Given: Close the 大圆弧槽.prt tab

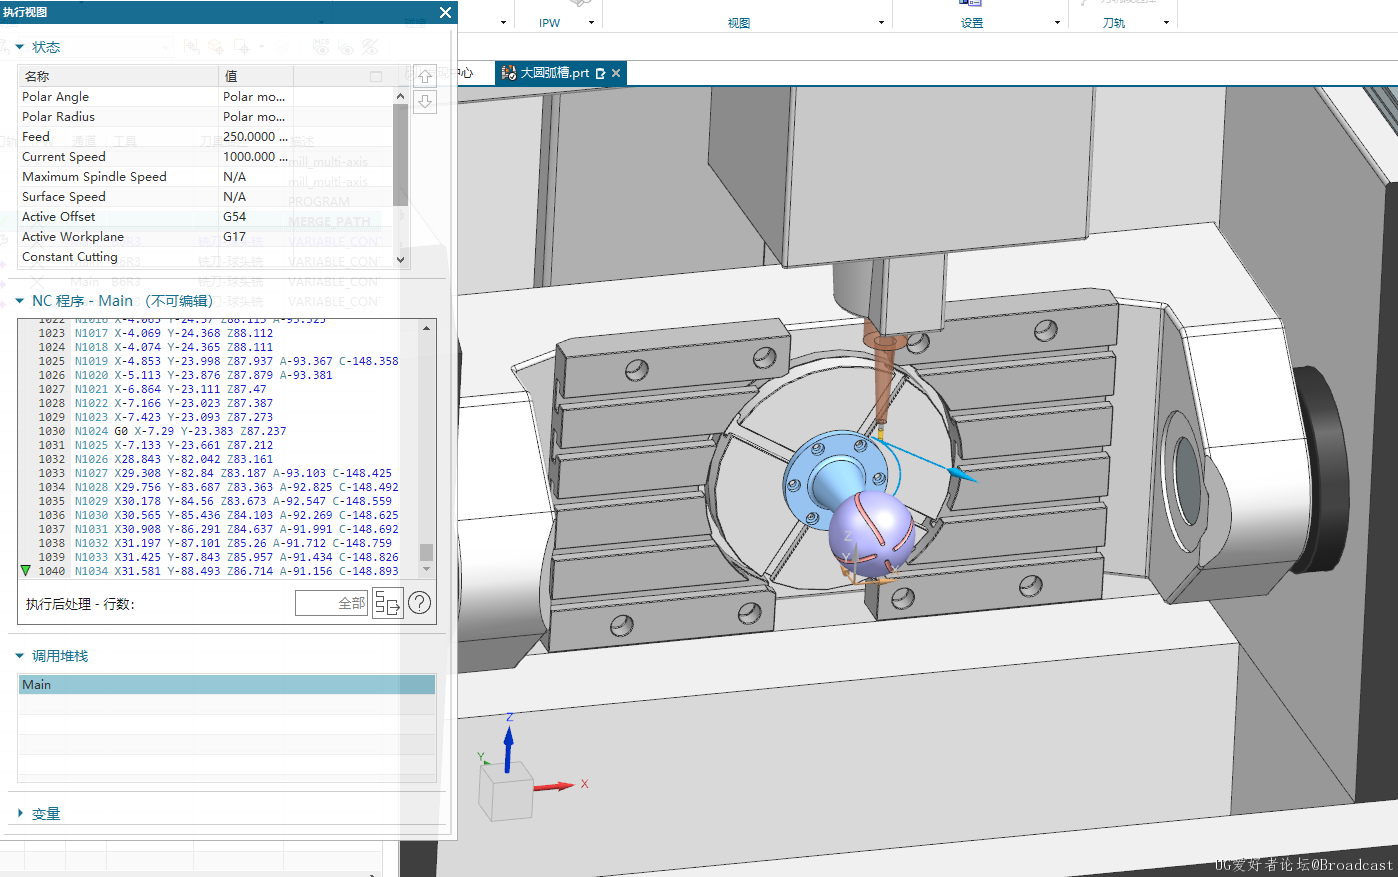Looking at the screenshot, I should click(x=616, y=73).
